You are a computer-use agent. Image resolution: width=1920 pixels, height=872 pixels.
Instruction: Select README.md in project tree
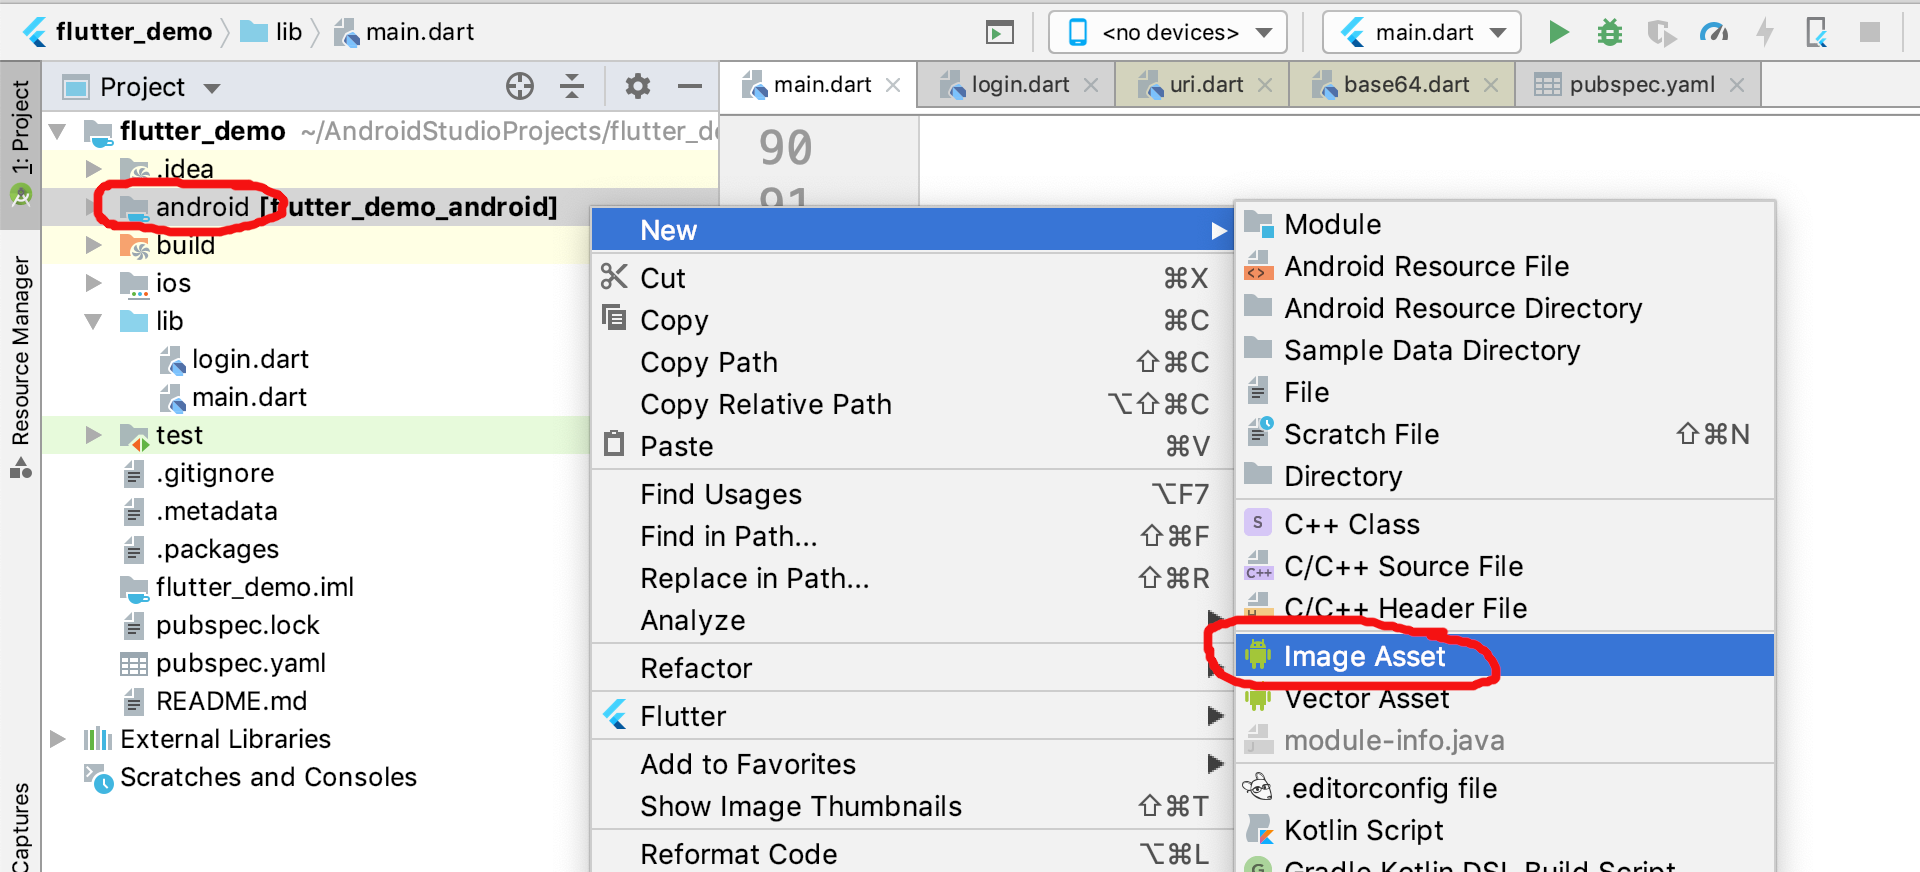(x=231, y=701)
